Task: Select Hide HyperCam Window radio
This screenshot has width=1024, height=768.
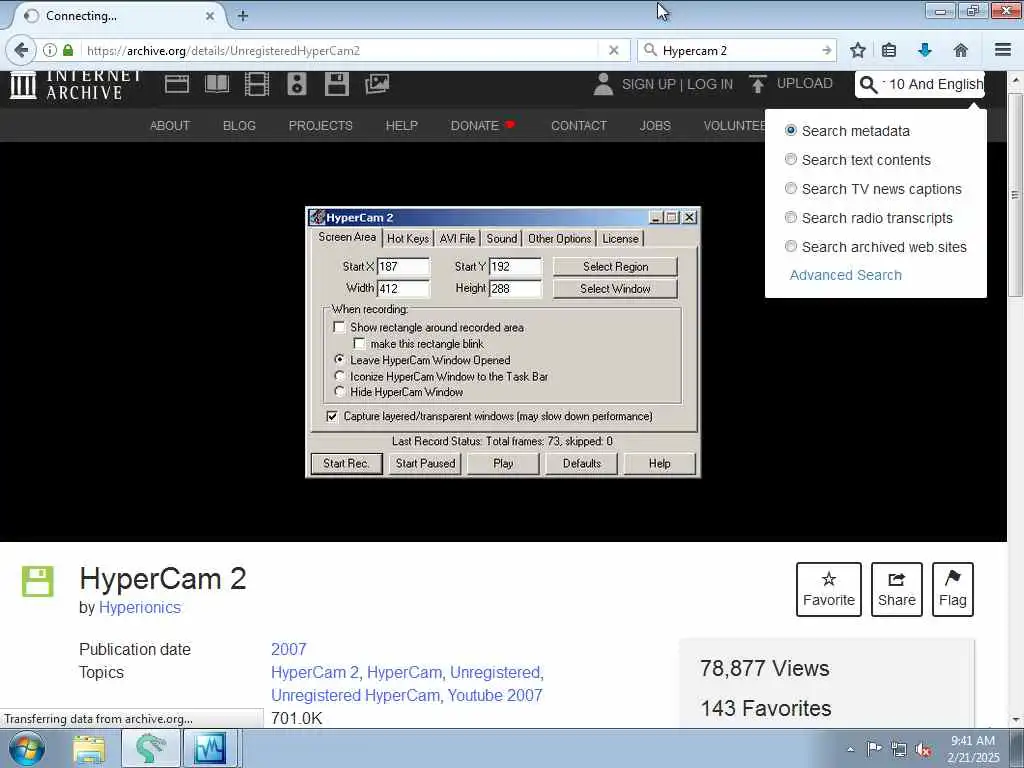Action: point(339,391)
